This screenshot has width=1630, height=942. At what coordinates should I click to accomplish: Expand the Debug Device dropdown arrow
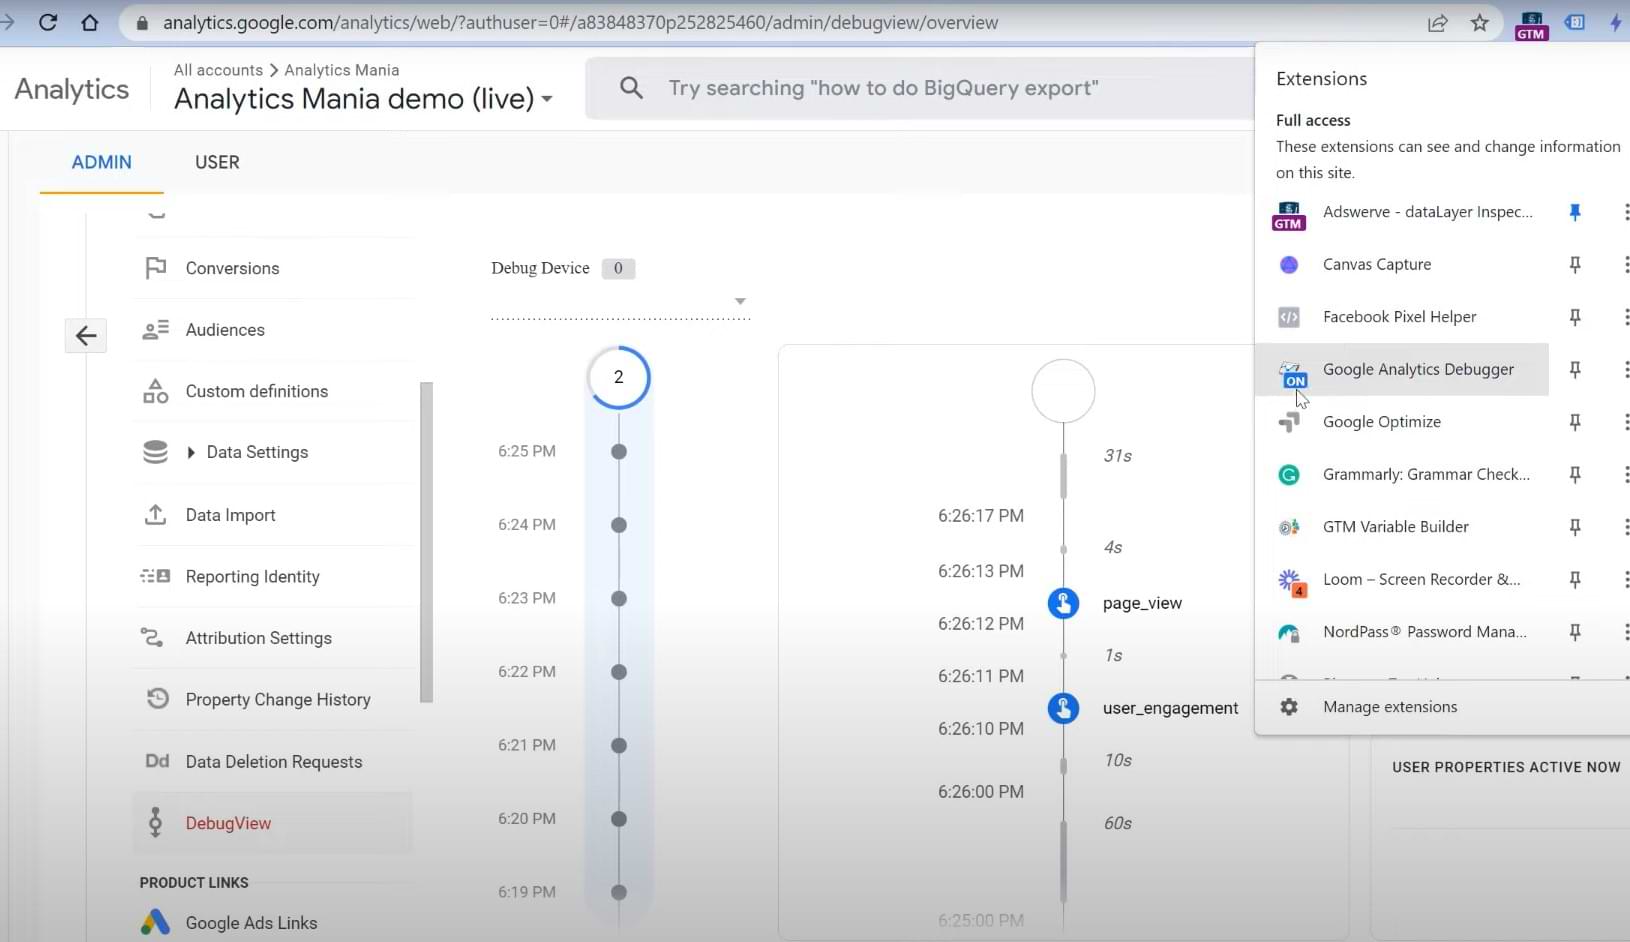pyautogui.click(x=740, y=300)
